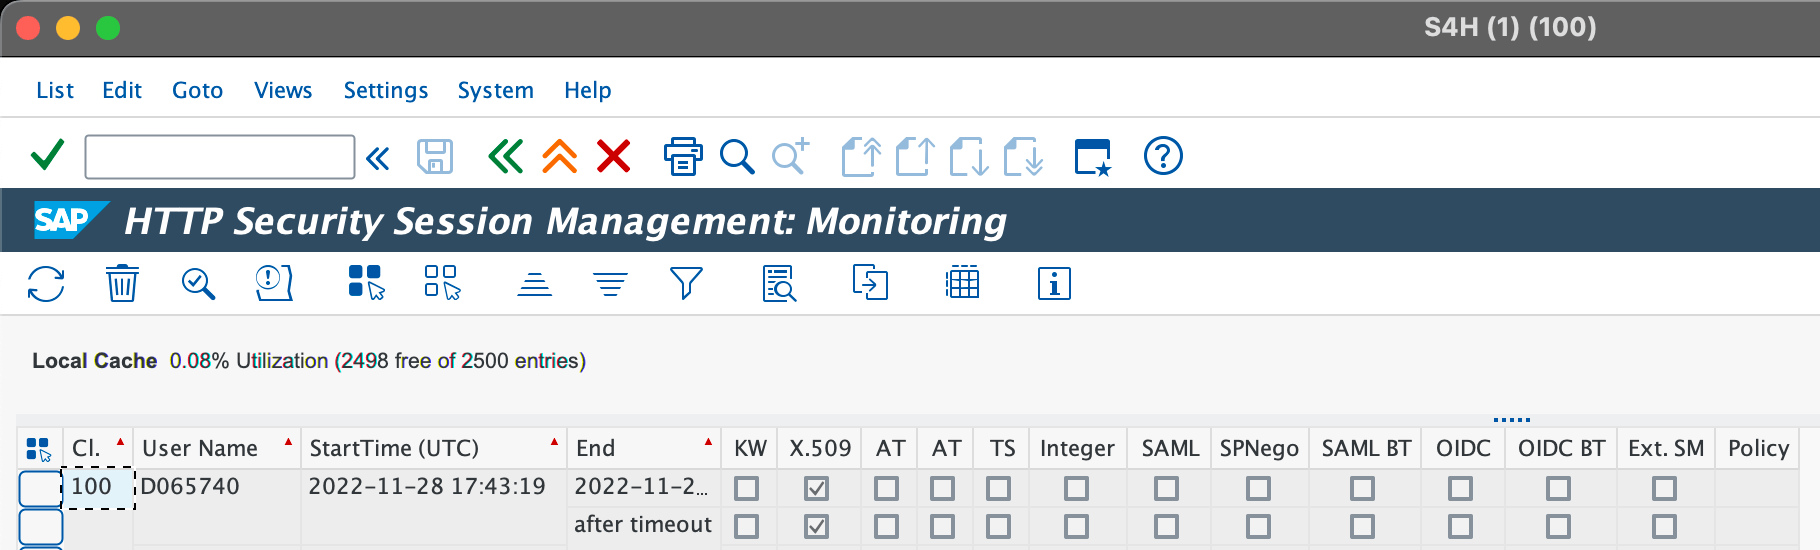Screen dimensions: 1820x550
Task: Click the StartTime (UTC) column header
Action: (434, 448)
